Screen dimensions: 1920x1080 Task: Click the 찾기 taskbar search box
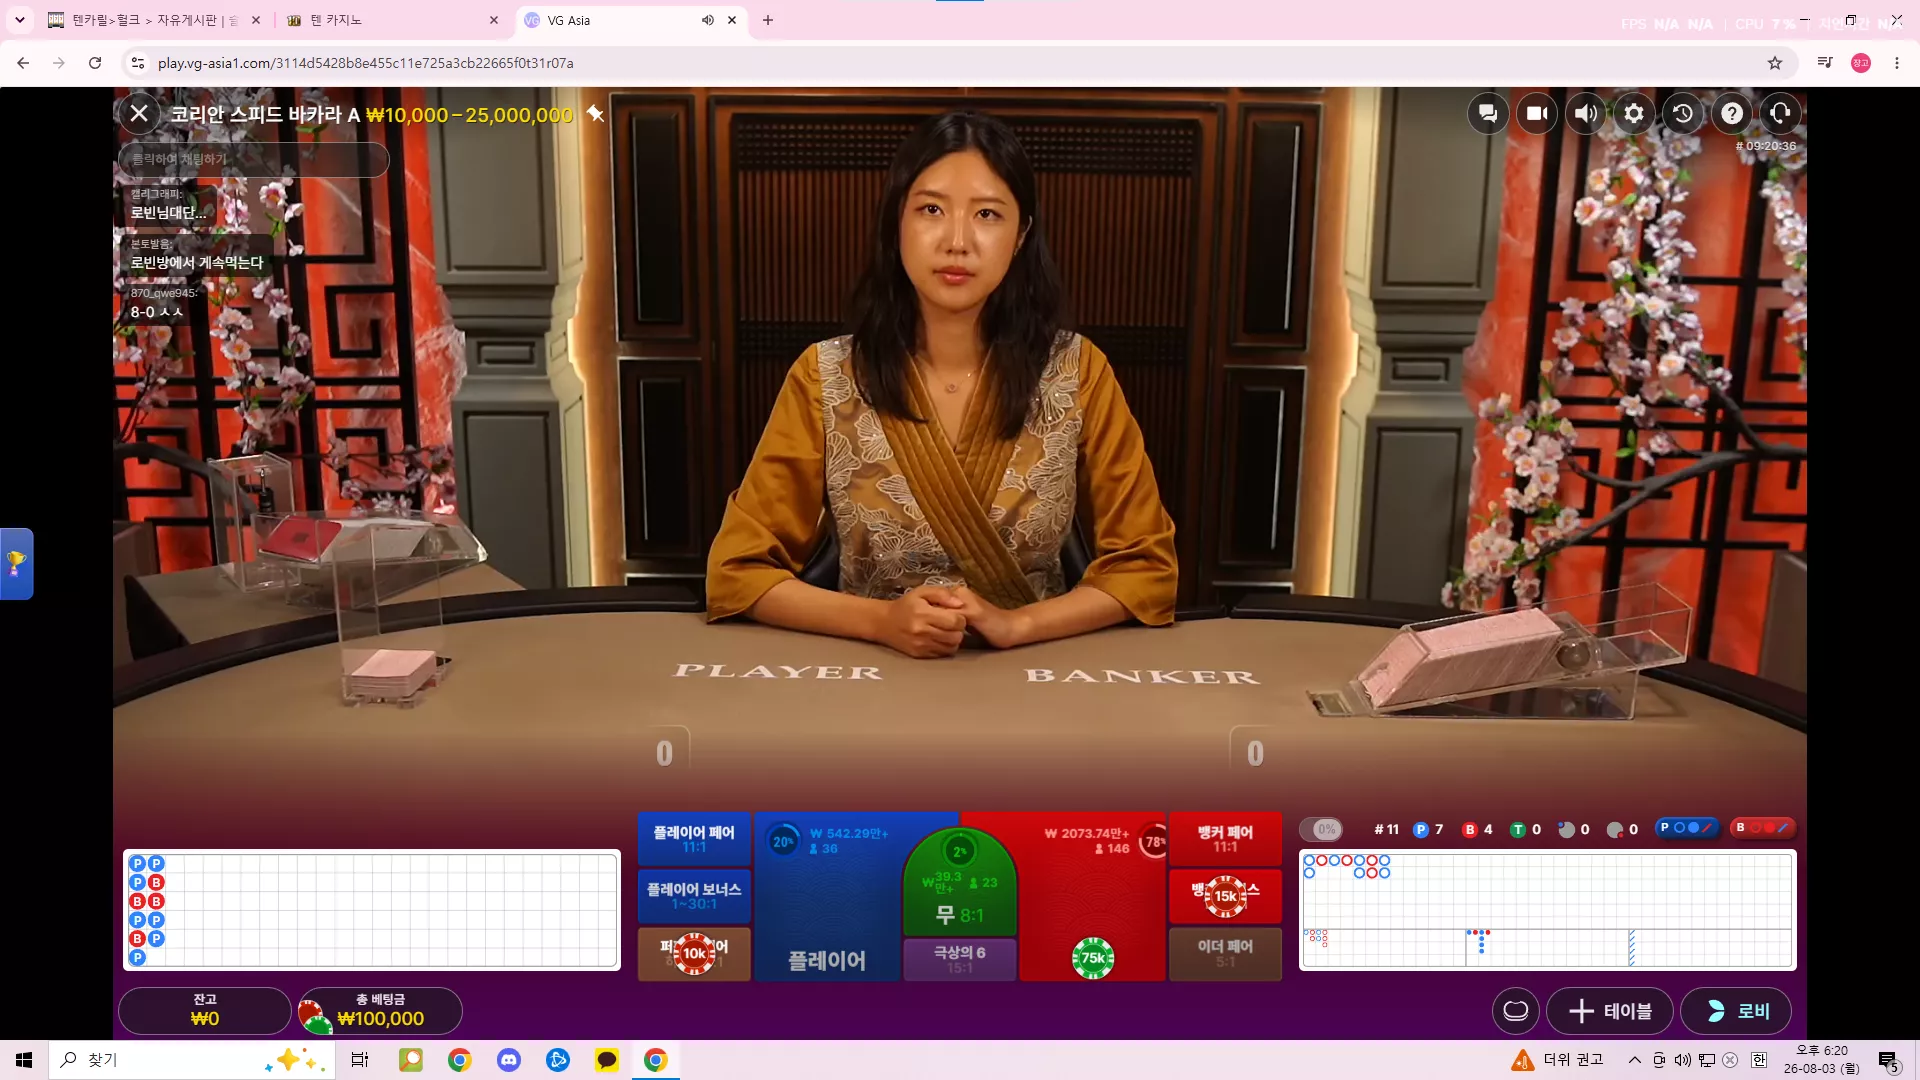(x=190, y=1060)
